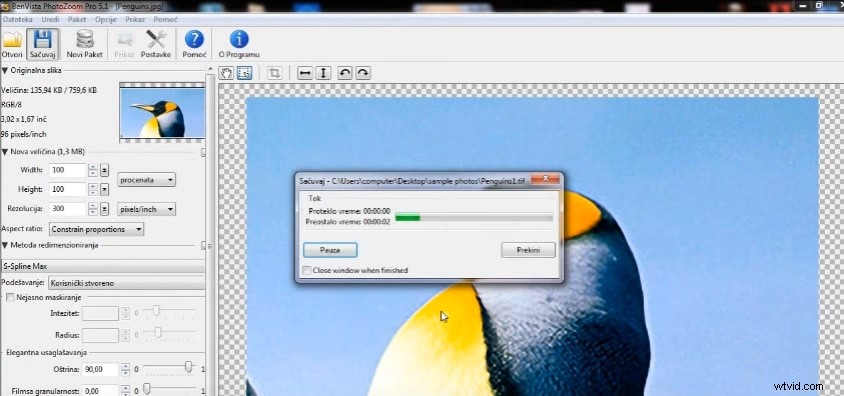Image resolution: width=844 pixels, height=396 pixels.
Task: Open the S-Spline Max method dropdown
Action: coord(102,266)
